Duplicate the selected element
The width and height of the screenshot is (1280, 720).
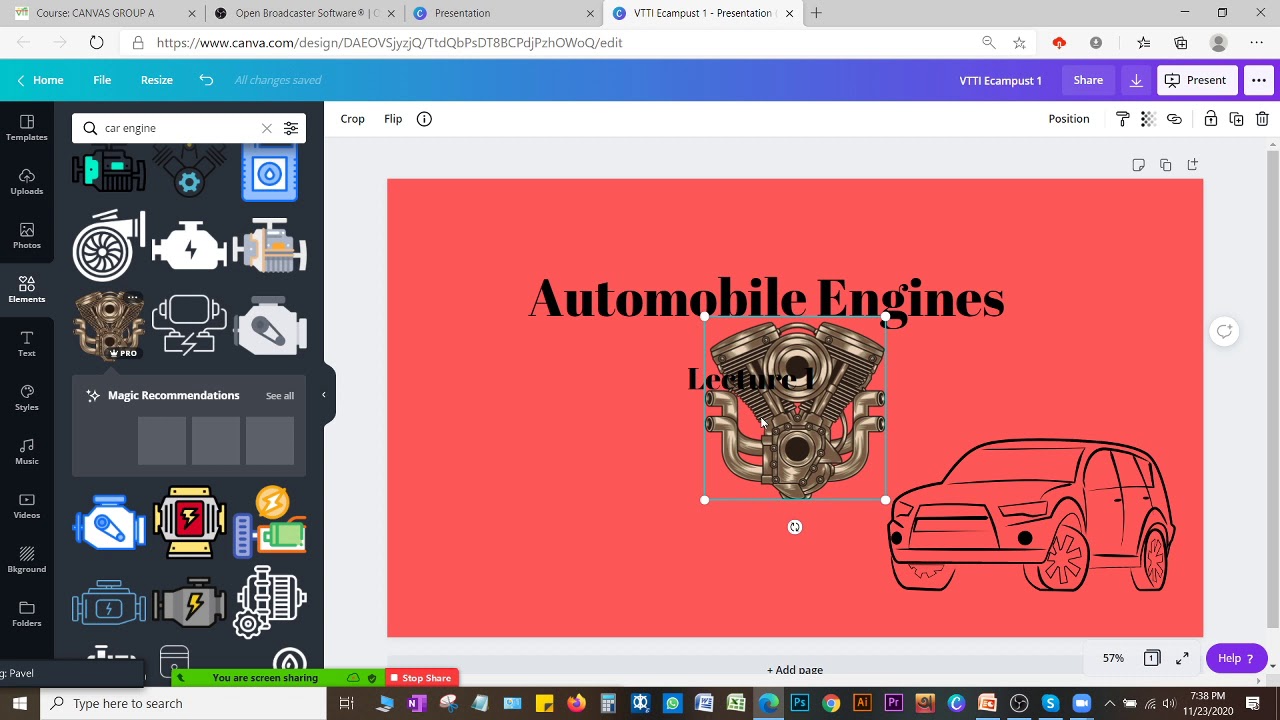click(x=1236, y=119)
